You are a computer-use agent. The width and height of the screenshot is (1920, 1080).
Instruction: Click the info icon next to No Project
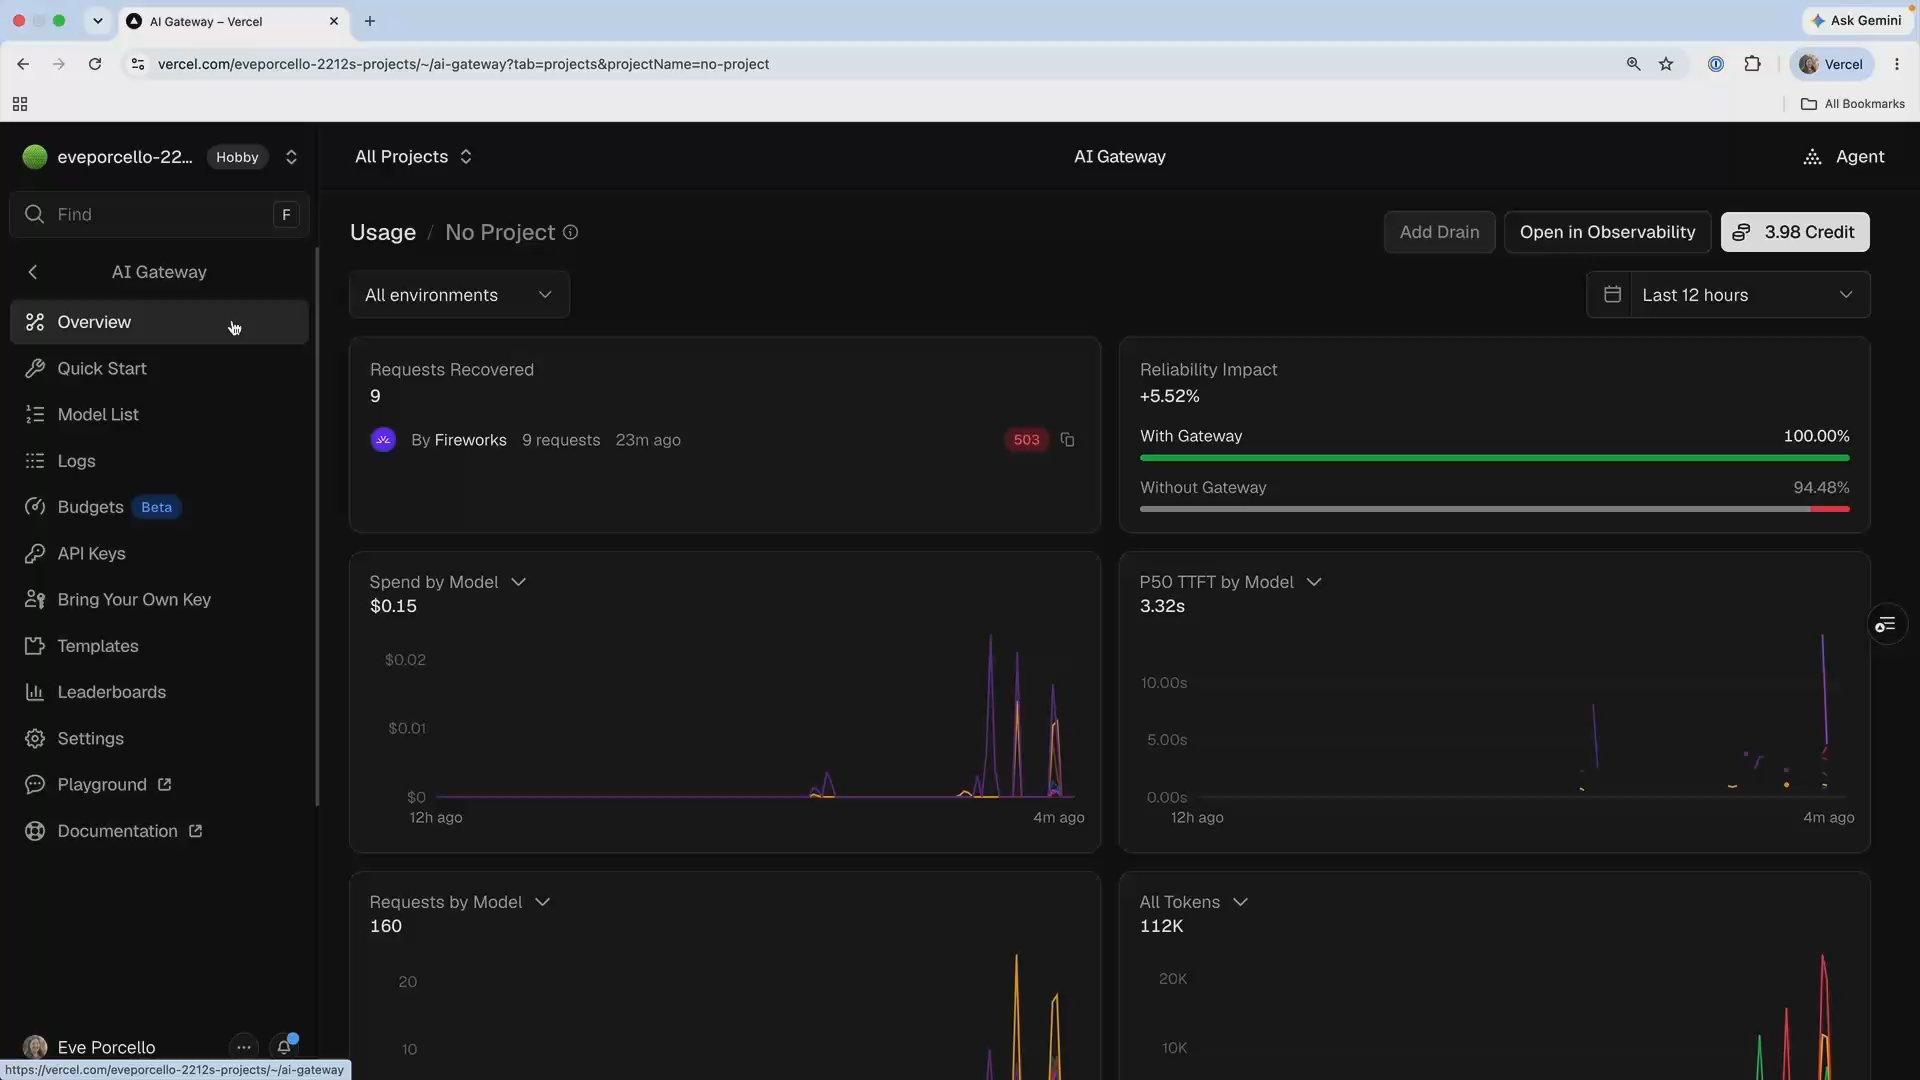click(x=570, y=232)
